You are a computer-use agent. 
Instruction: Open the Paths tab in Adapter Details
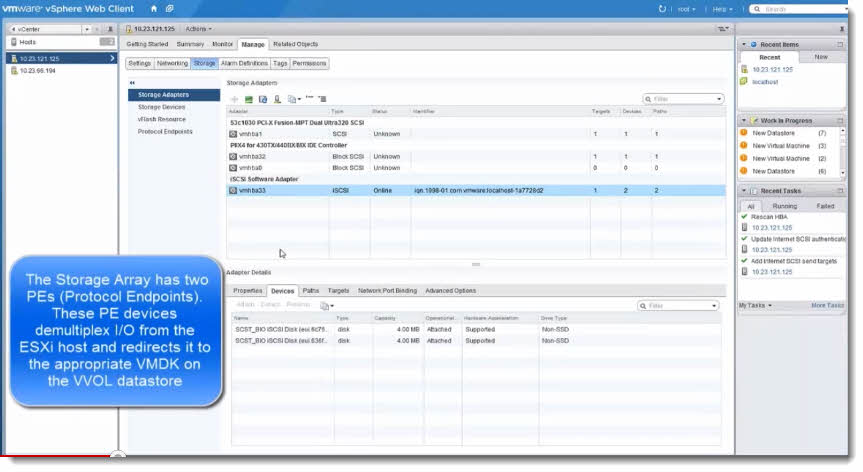310,290
